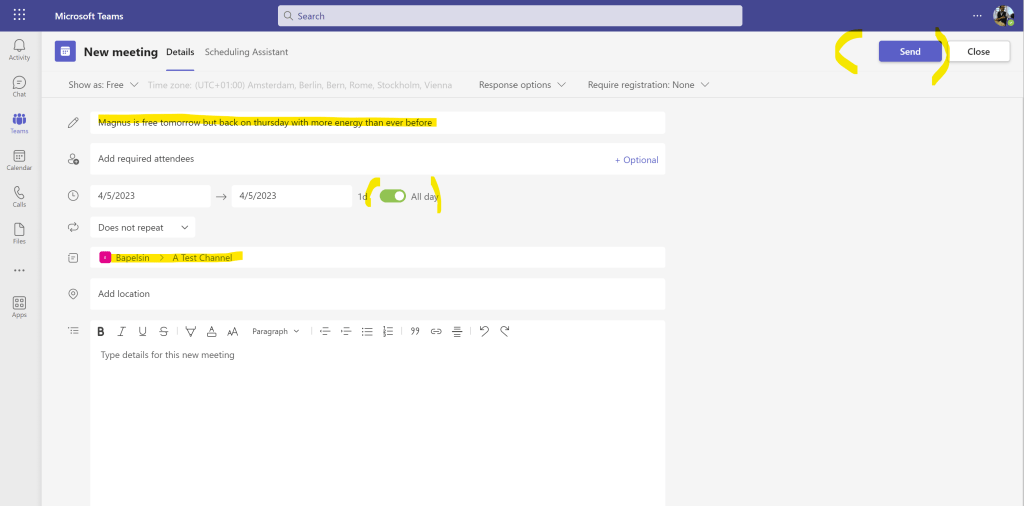Open the Response options dropdown
Viewport: 1024px width, 506px height.
[522, 85]
